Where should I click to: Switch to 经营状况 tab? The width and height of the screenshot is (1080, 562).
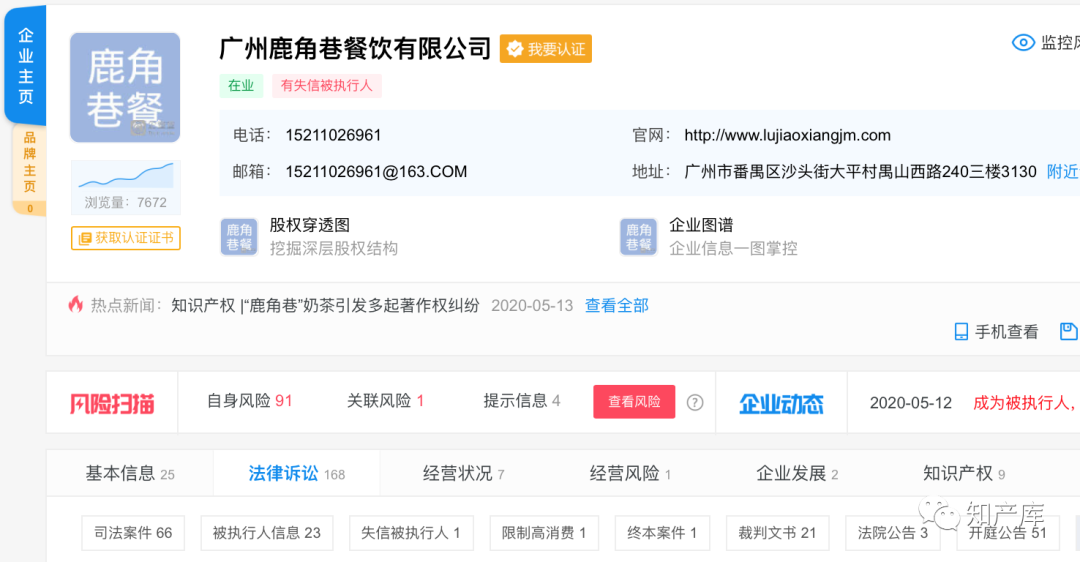464,473
